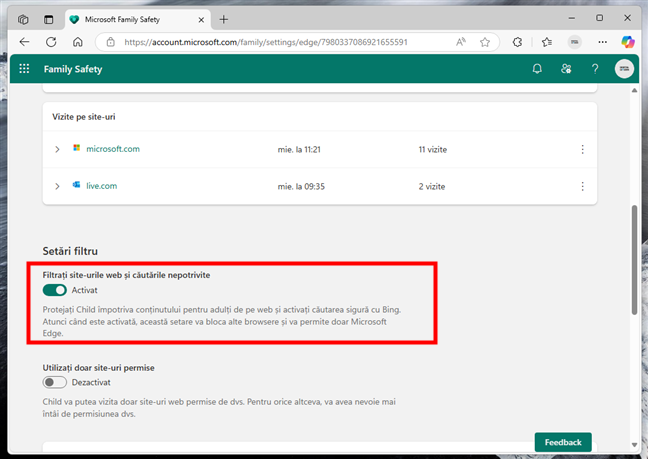Select the Microsoft Family Safety tab

pyautogui.click(x=138, y=19)
